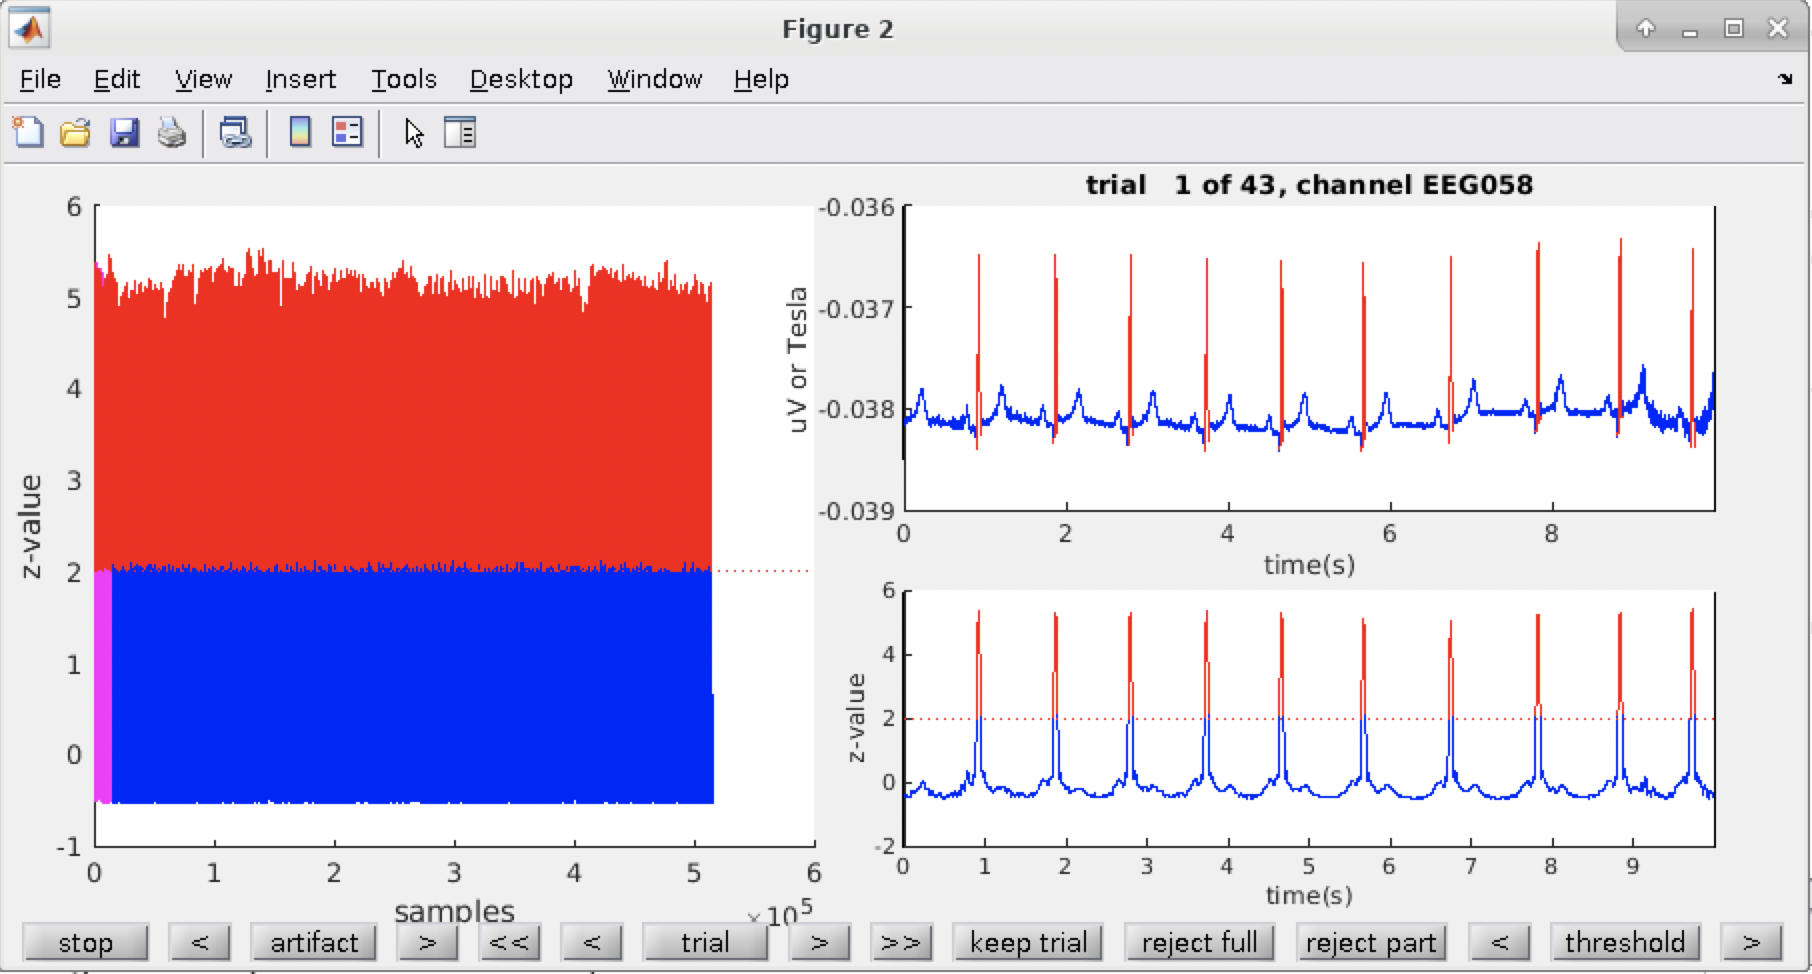Viewport: 1812px width, 974px height.
Task: Open the Help menu
Action: pyautogui.click(x=761, y=79)
